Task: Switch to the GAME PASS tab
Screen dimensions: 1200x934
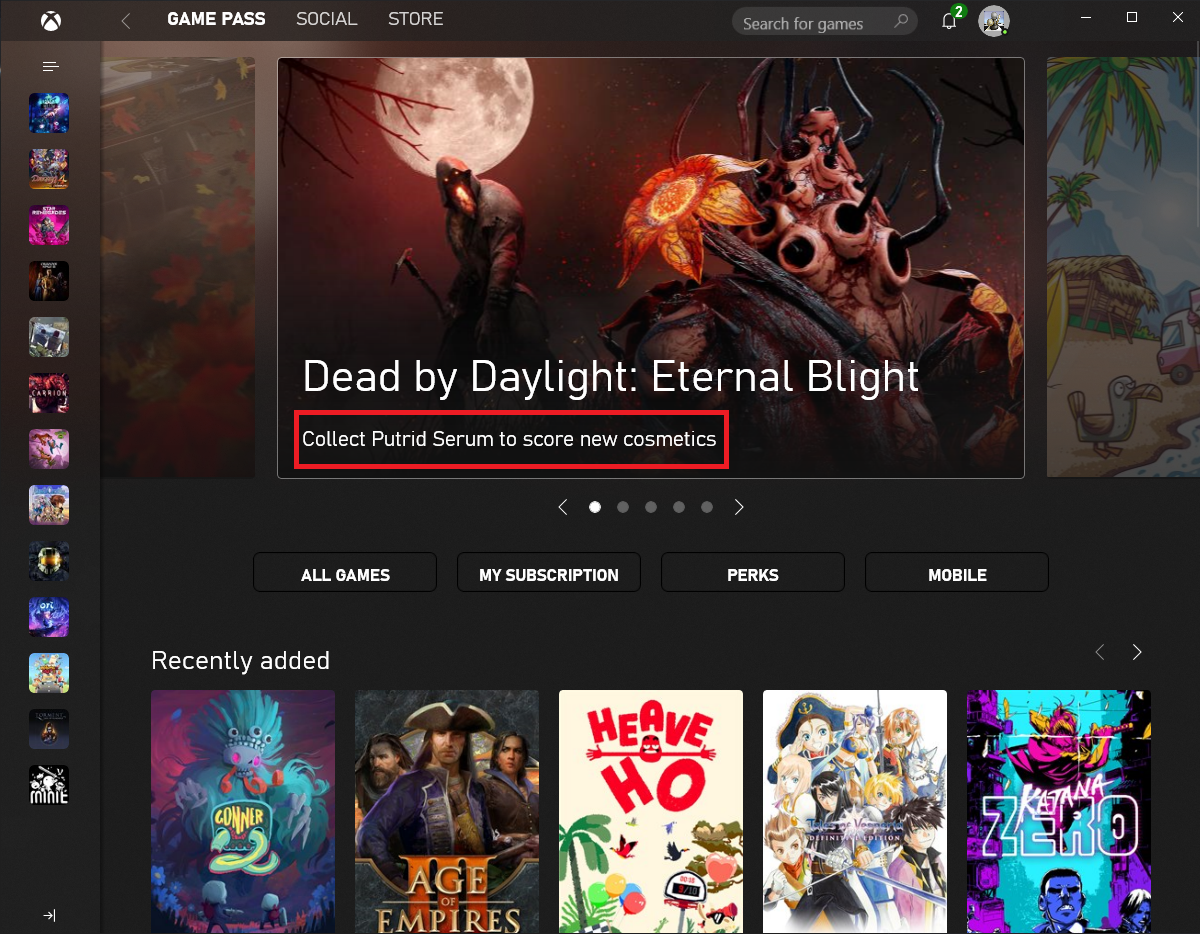Action: click(x=216, y=19)
